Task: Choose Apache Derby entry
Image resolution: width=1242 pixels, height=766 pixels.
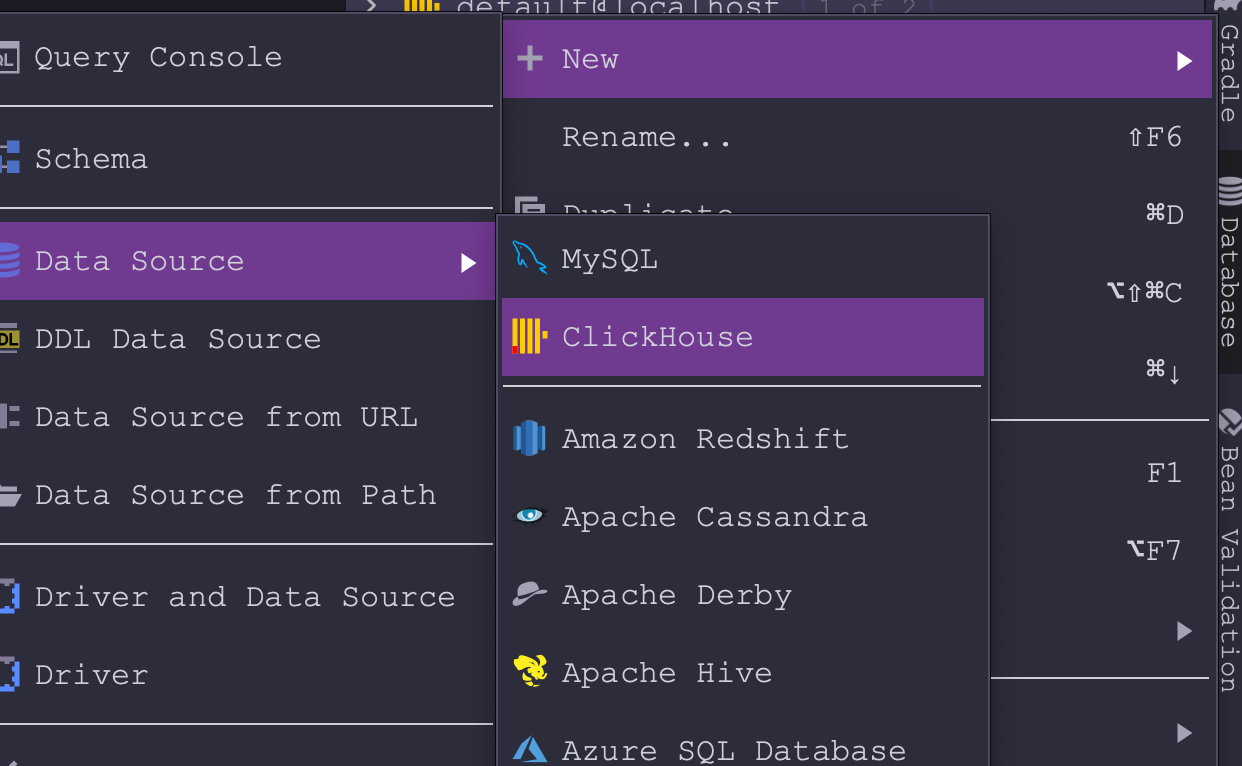Action: tap(742, 594)
